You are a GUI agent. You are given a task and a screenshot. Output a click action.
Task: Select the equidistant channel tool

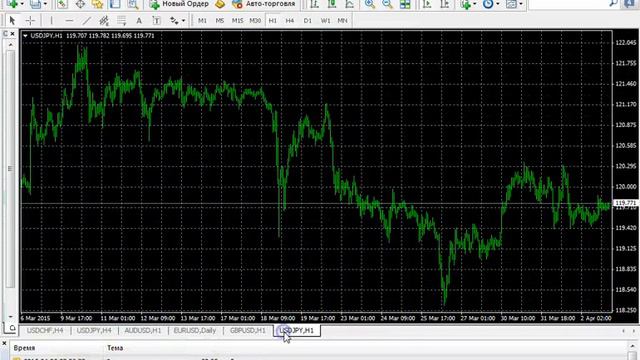[x=104, y=20]
